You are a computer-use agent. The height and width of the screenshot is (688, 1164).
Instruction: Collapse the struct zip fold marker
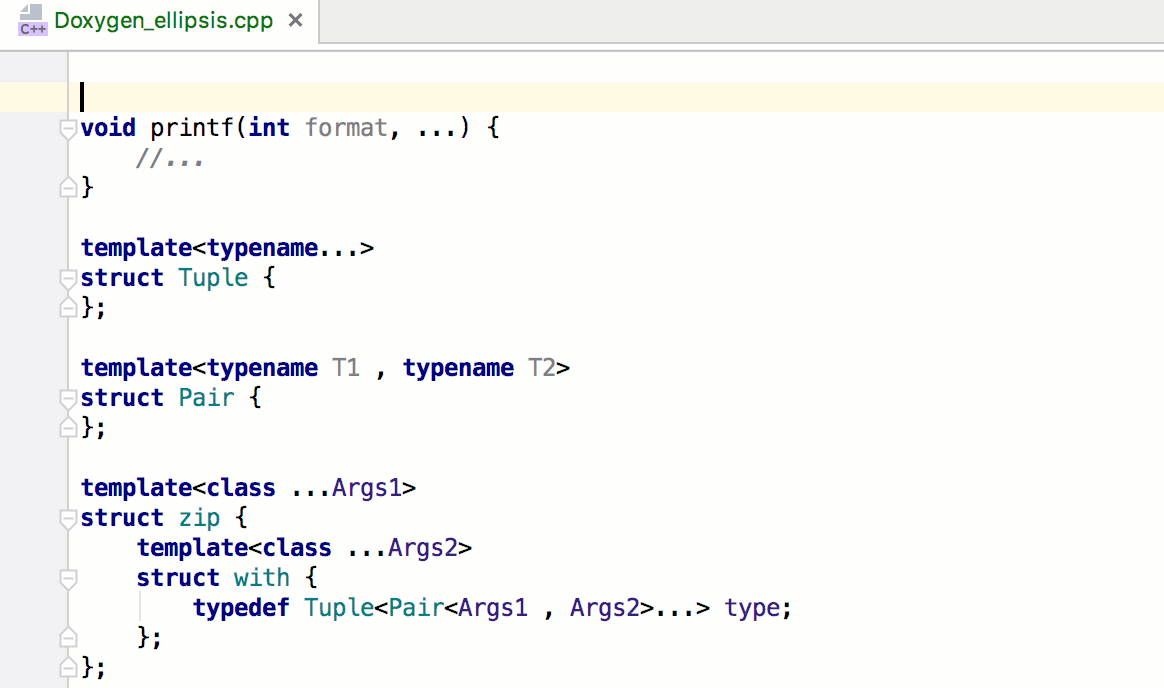(x=68, y=518)
